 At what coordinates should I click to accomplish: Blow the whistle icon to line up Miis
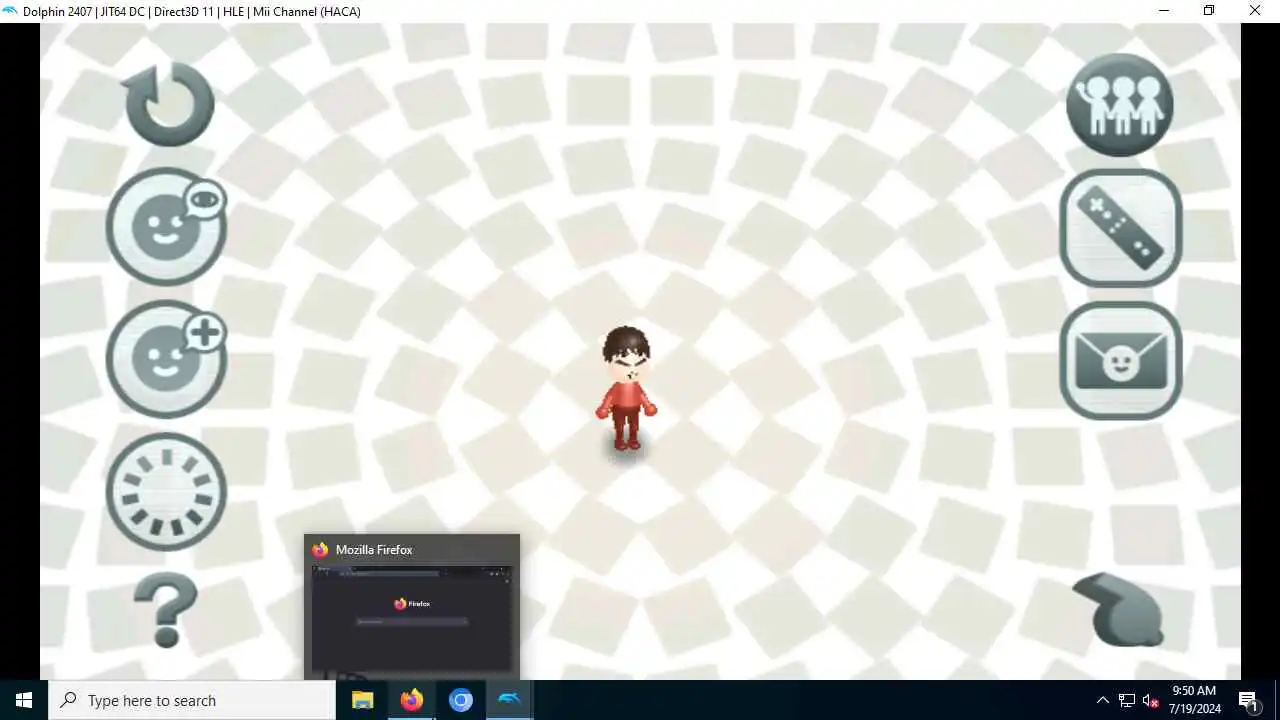pyautogui.click(x=1119, y=610)
